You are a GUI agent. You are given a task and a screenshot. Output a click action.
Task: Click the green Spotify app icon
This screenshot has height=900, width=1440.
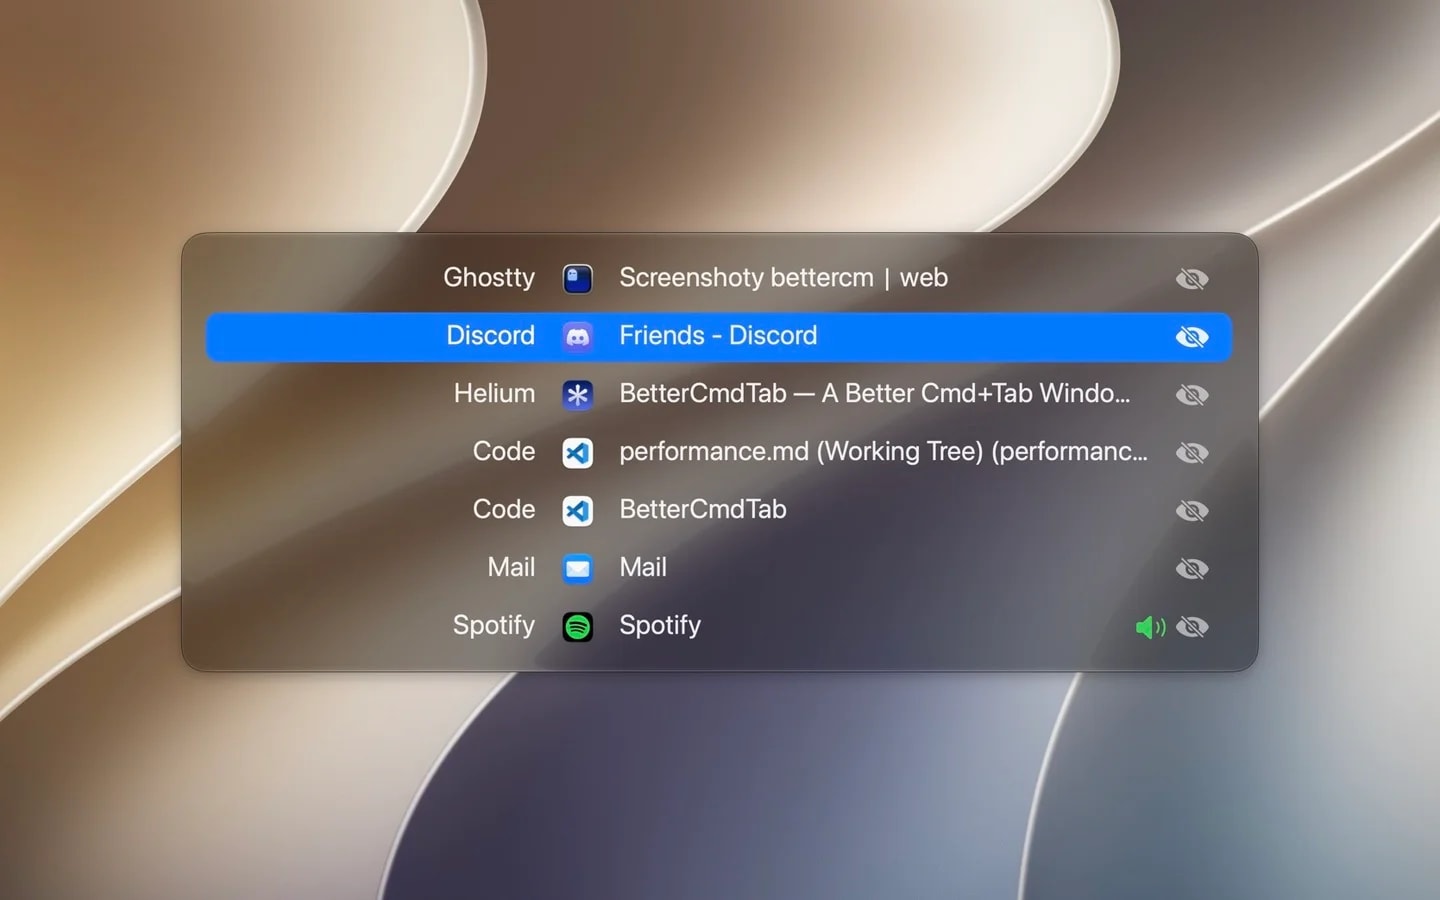click(577, 627)
